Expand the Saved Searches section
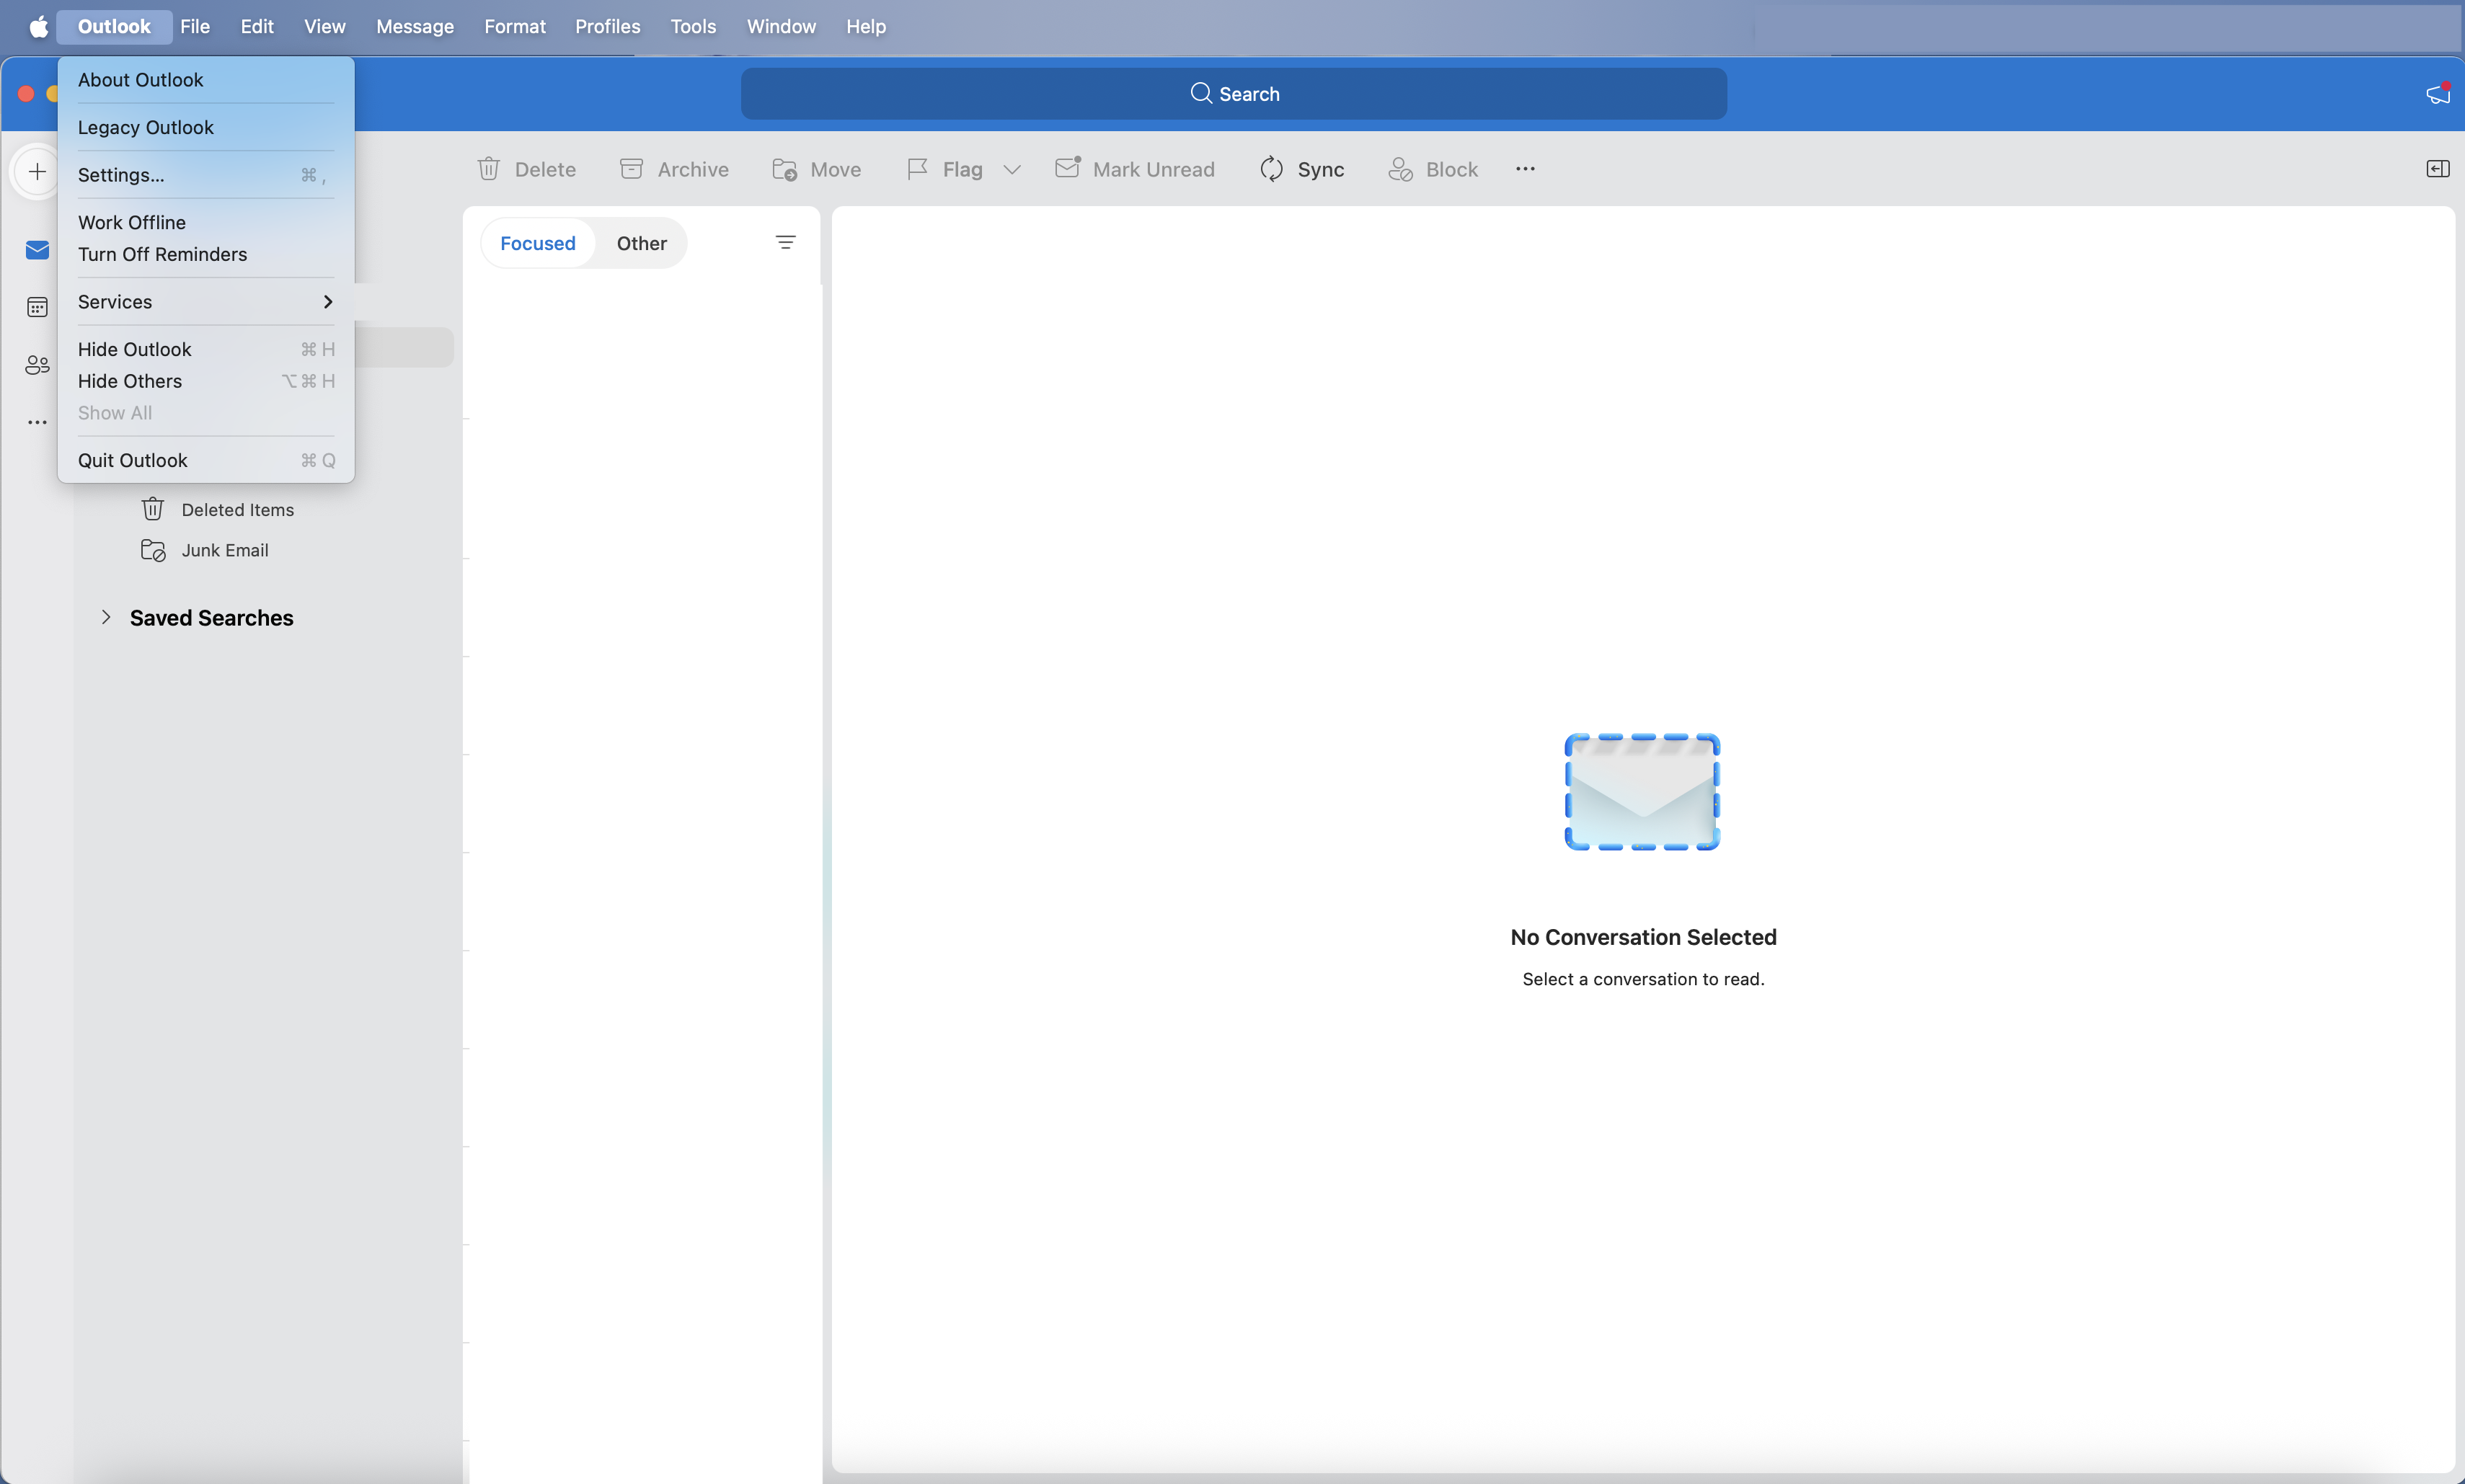The height and width of the screenshot is (1484, 2465). (x=106, y=617)
